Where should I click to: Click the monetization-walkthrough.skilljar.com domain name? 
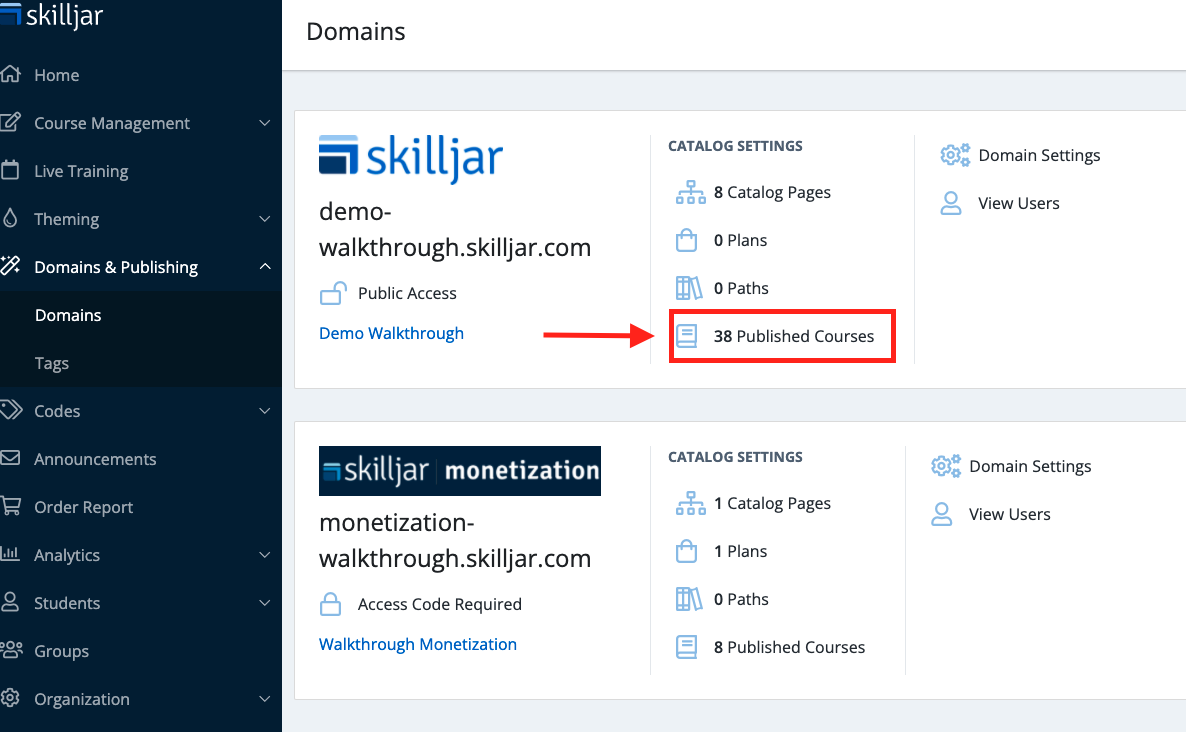455,540
